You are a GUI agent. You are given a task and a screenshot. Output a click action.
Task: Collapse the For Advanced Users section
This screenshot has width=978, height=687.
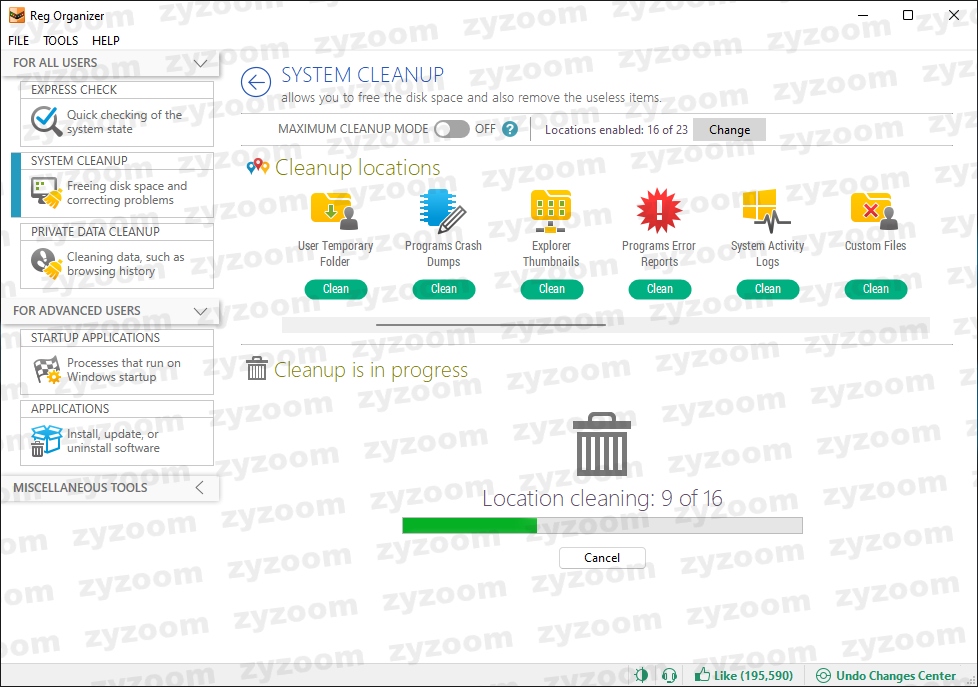coord(200,311)
